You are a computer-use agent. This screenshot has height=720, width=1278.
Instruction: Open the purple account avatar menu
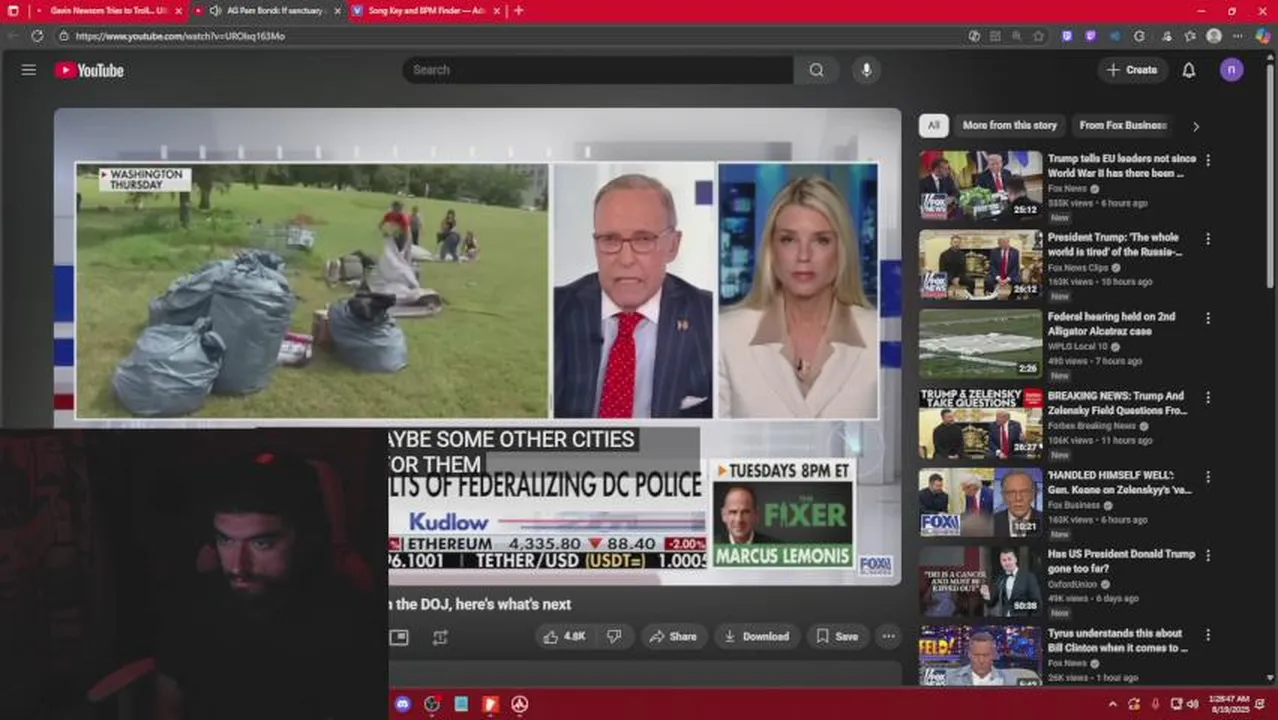click(x=1232, y=70)
